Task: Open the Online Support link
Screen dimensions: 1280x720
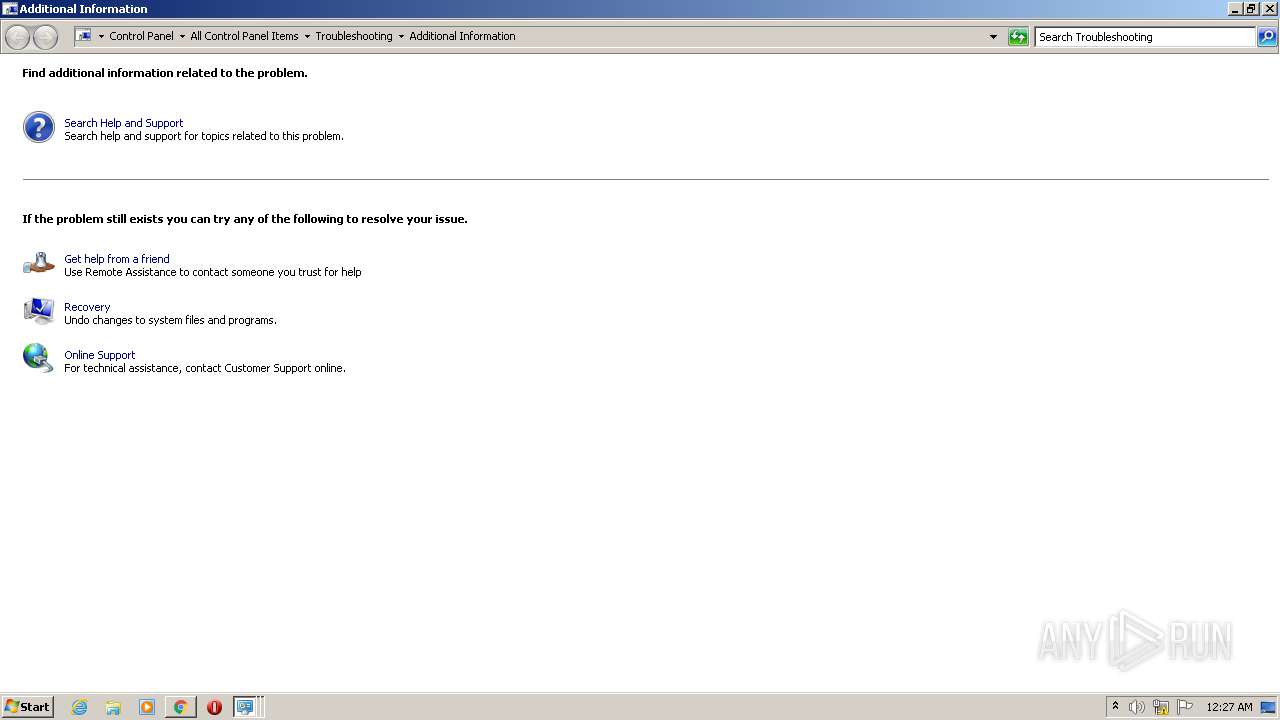Action: click(x=100, y=355)
